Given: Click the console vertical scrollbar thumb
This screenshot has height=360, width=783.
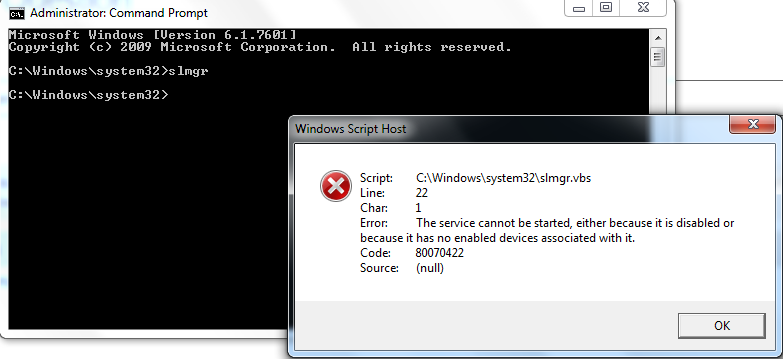Looking at the screenshot, I should pyautogui.click(x=657, y=56).
